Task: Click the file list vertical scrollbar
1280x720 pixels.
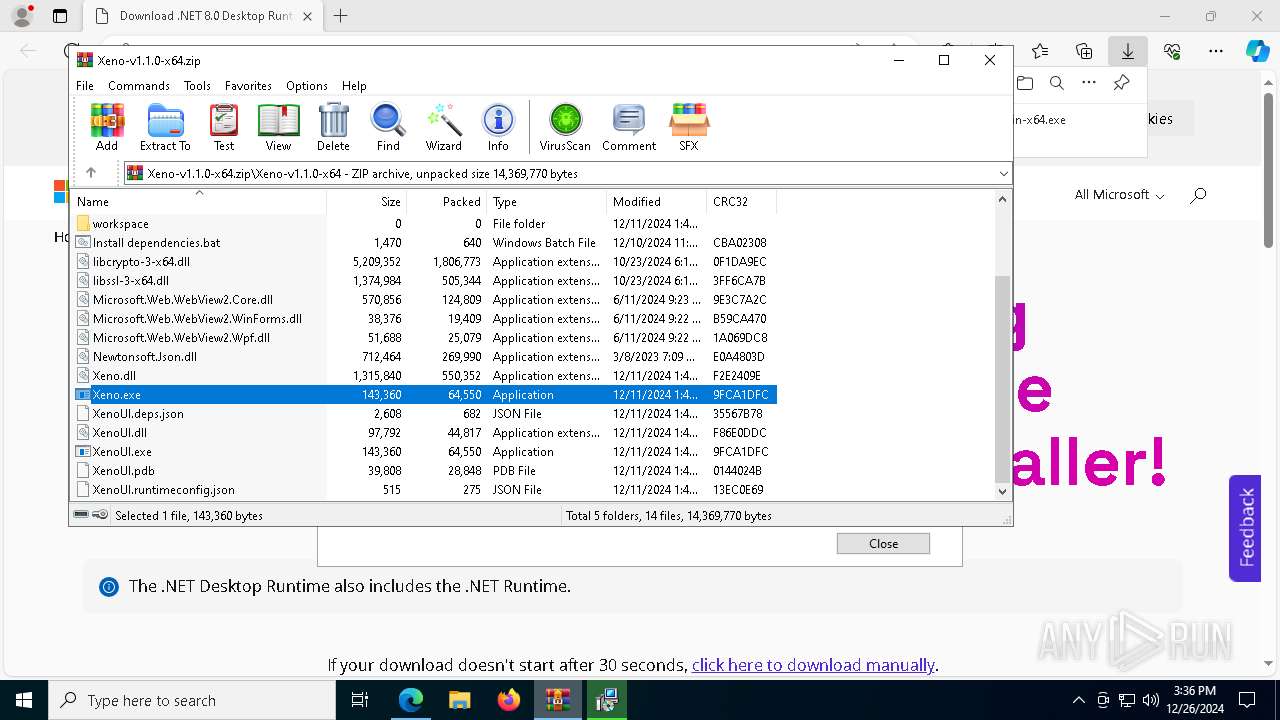Action: 1002,378
